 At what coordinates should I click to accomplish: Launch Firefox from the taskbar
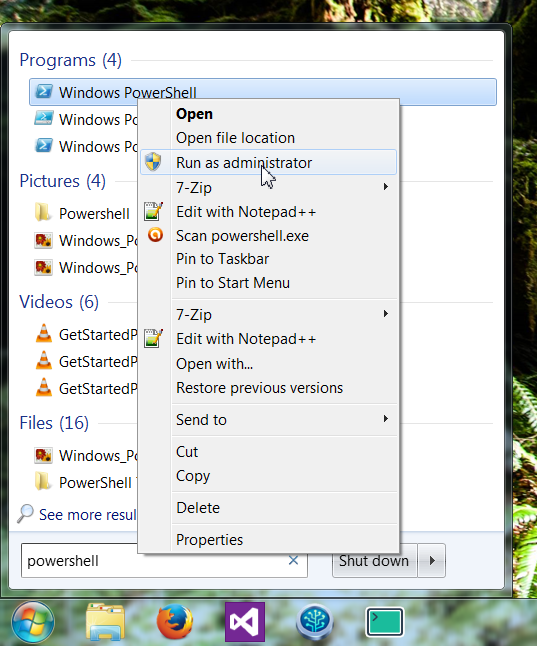click(x=175, y=621)
